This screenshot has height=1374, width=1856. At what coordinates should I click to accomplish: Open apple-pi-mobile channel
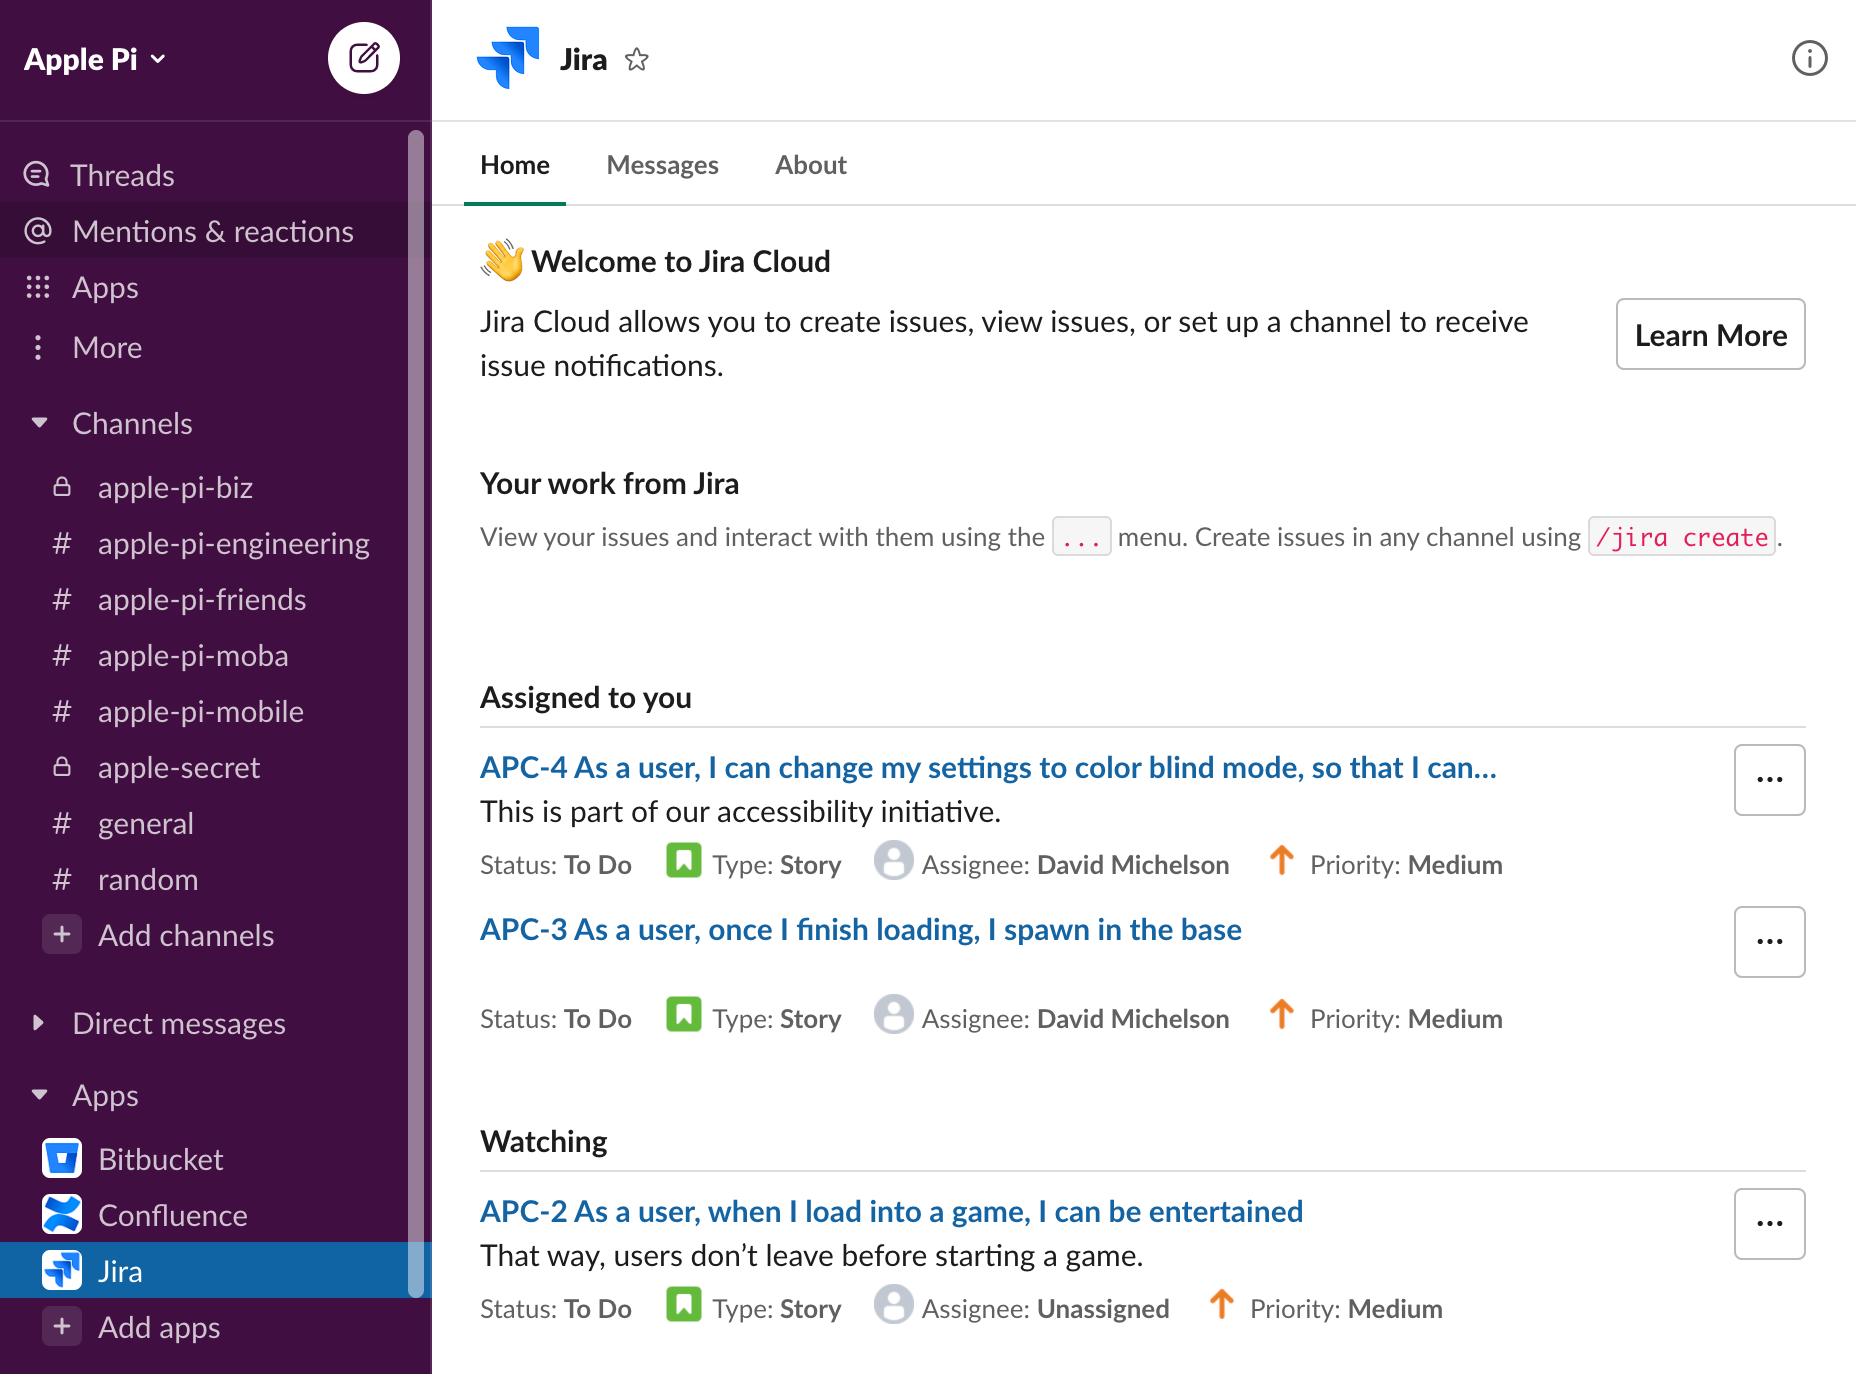(204, 711)
